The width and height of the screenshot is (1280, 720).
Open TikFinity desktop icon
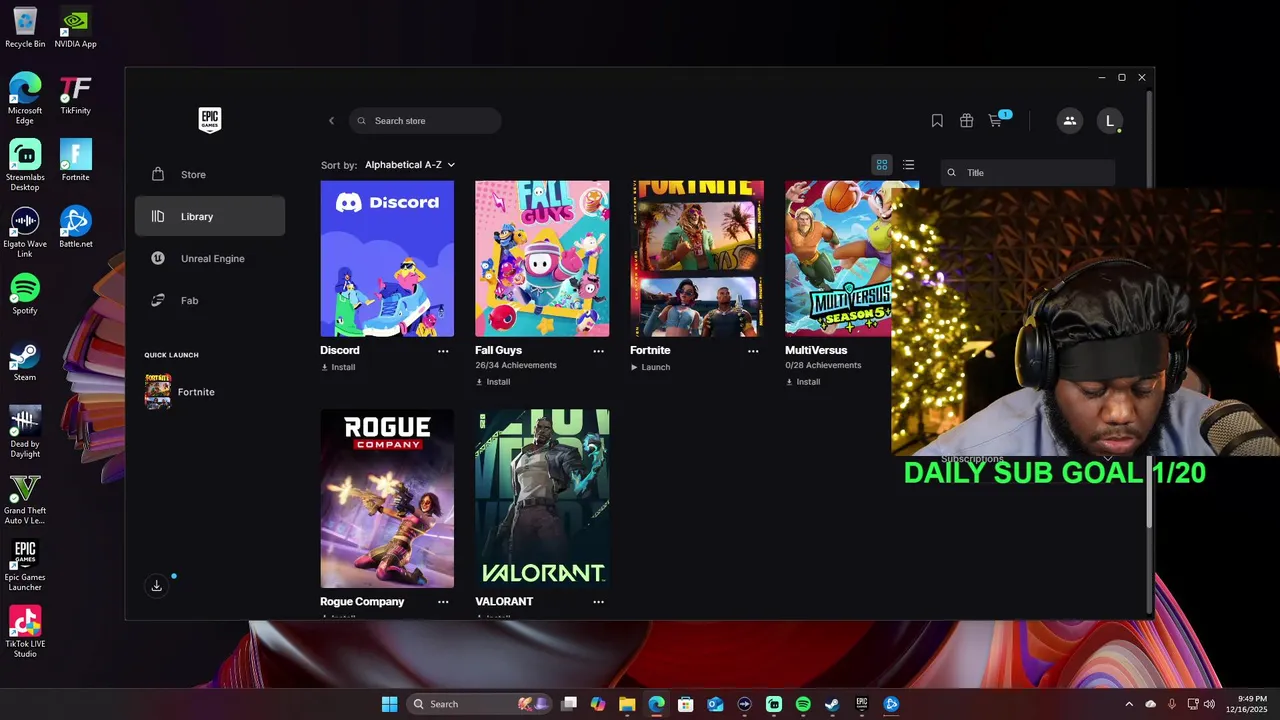click(76, 94)
